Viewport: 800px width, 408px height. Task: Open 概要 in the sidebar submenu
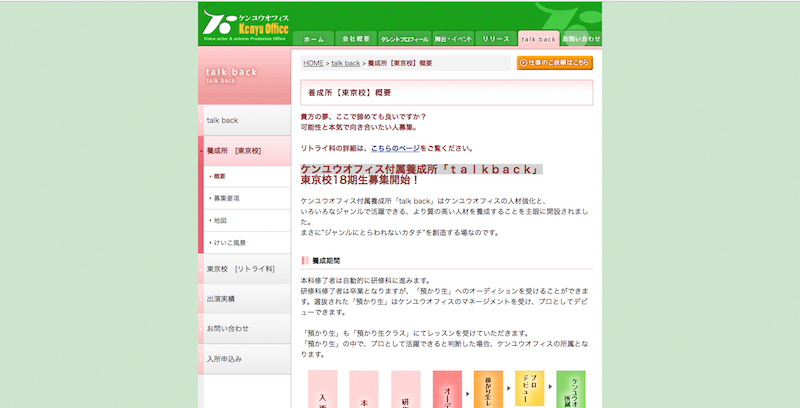[220, 176]
